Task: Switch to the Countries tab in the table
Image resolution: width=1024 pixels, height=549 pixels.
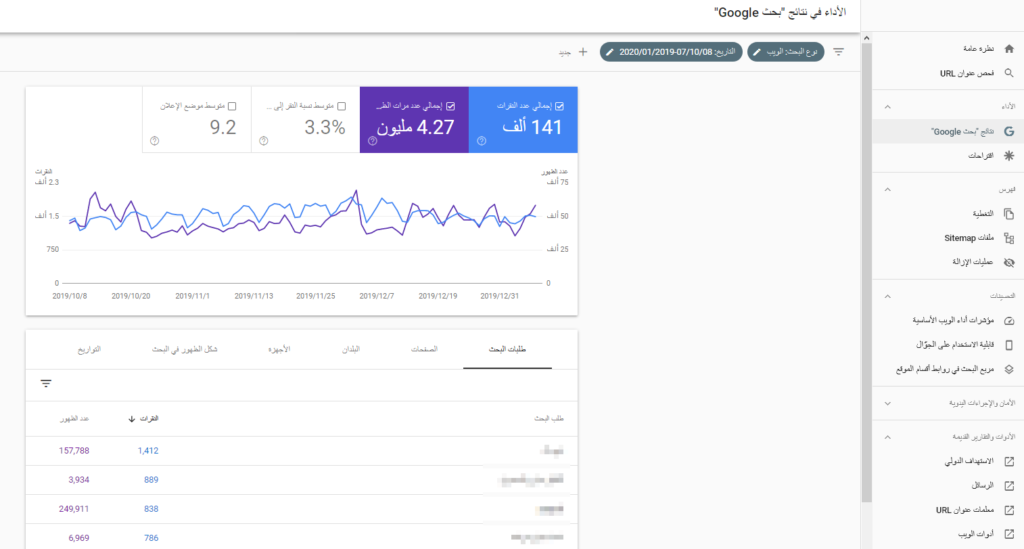Action: [351, 349]
